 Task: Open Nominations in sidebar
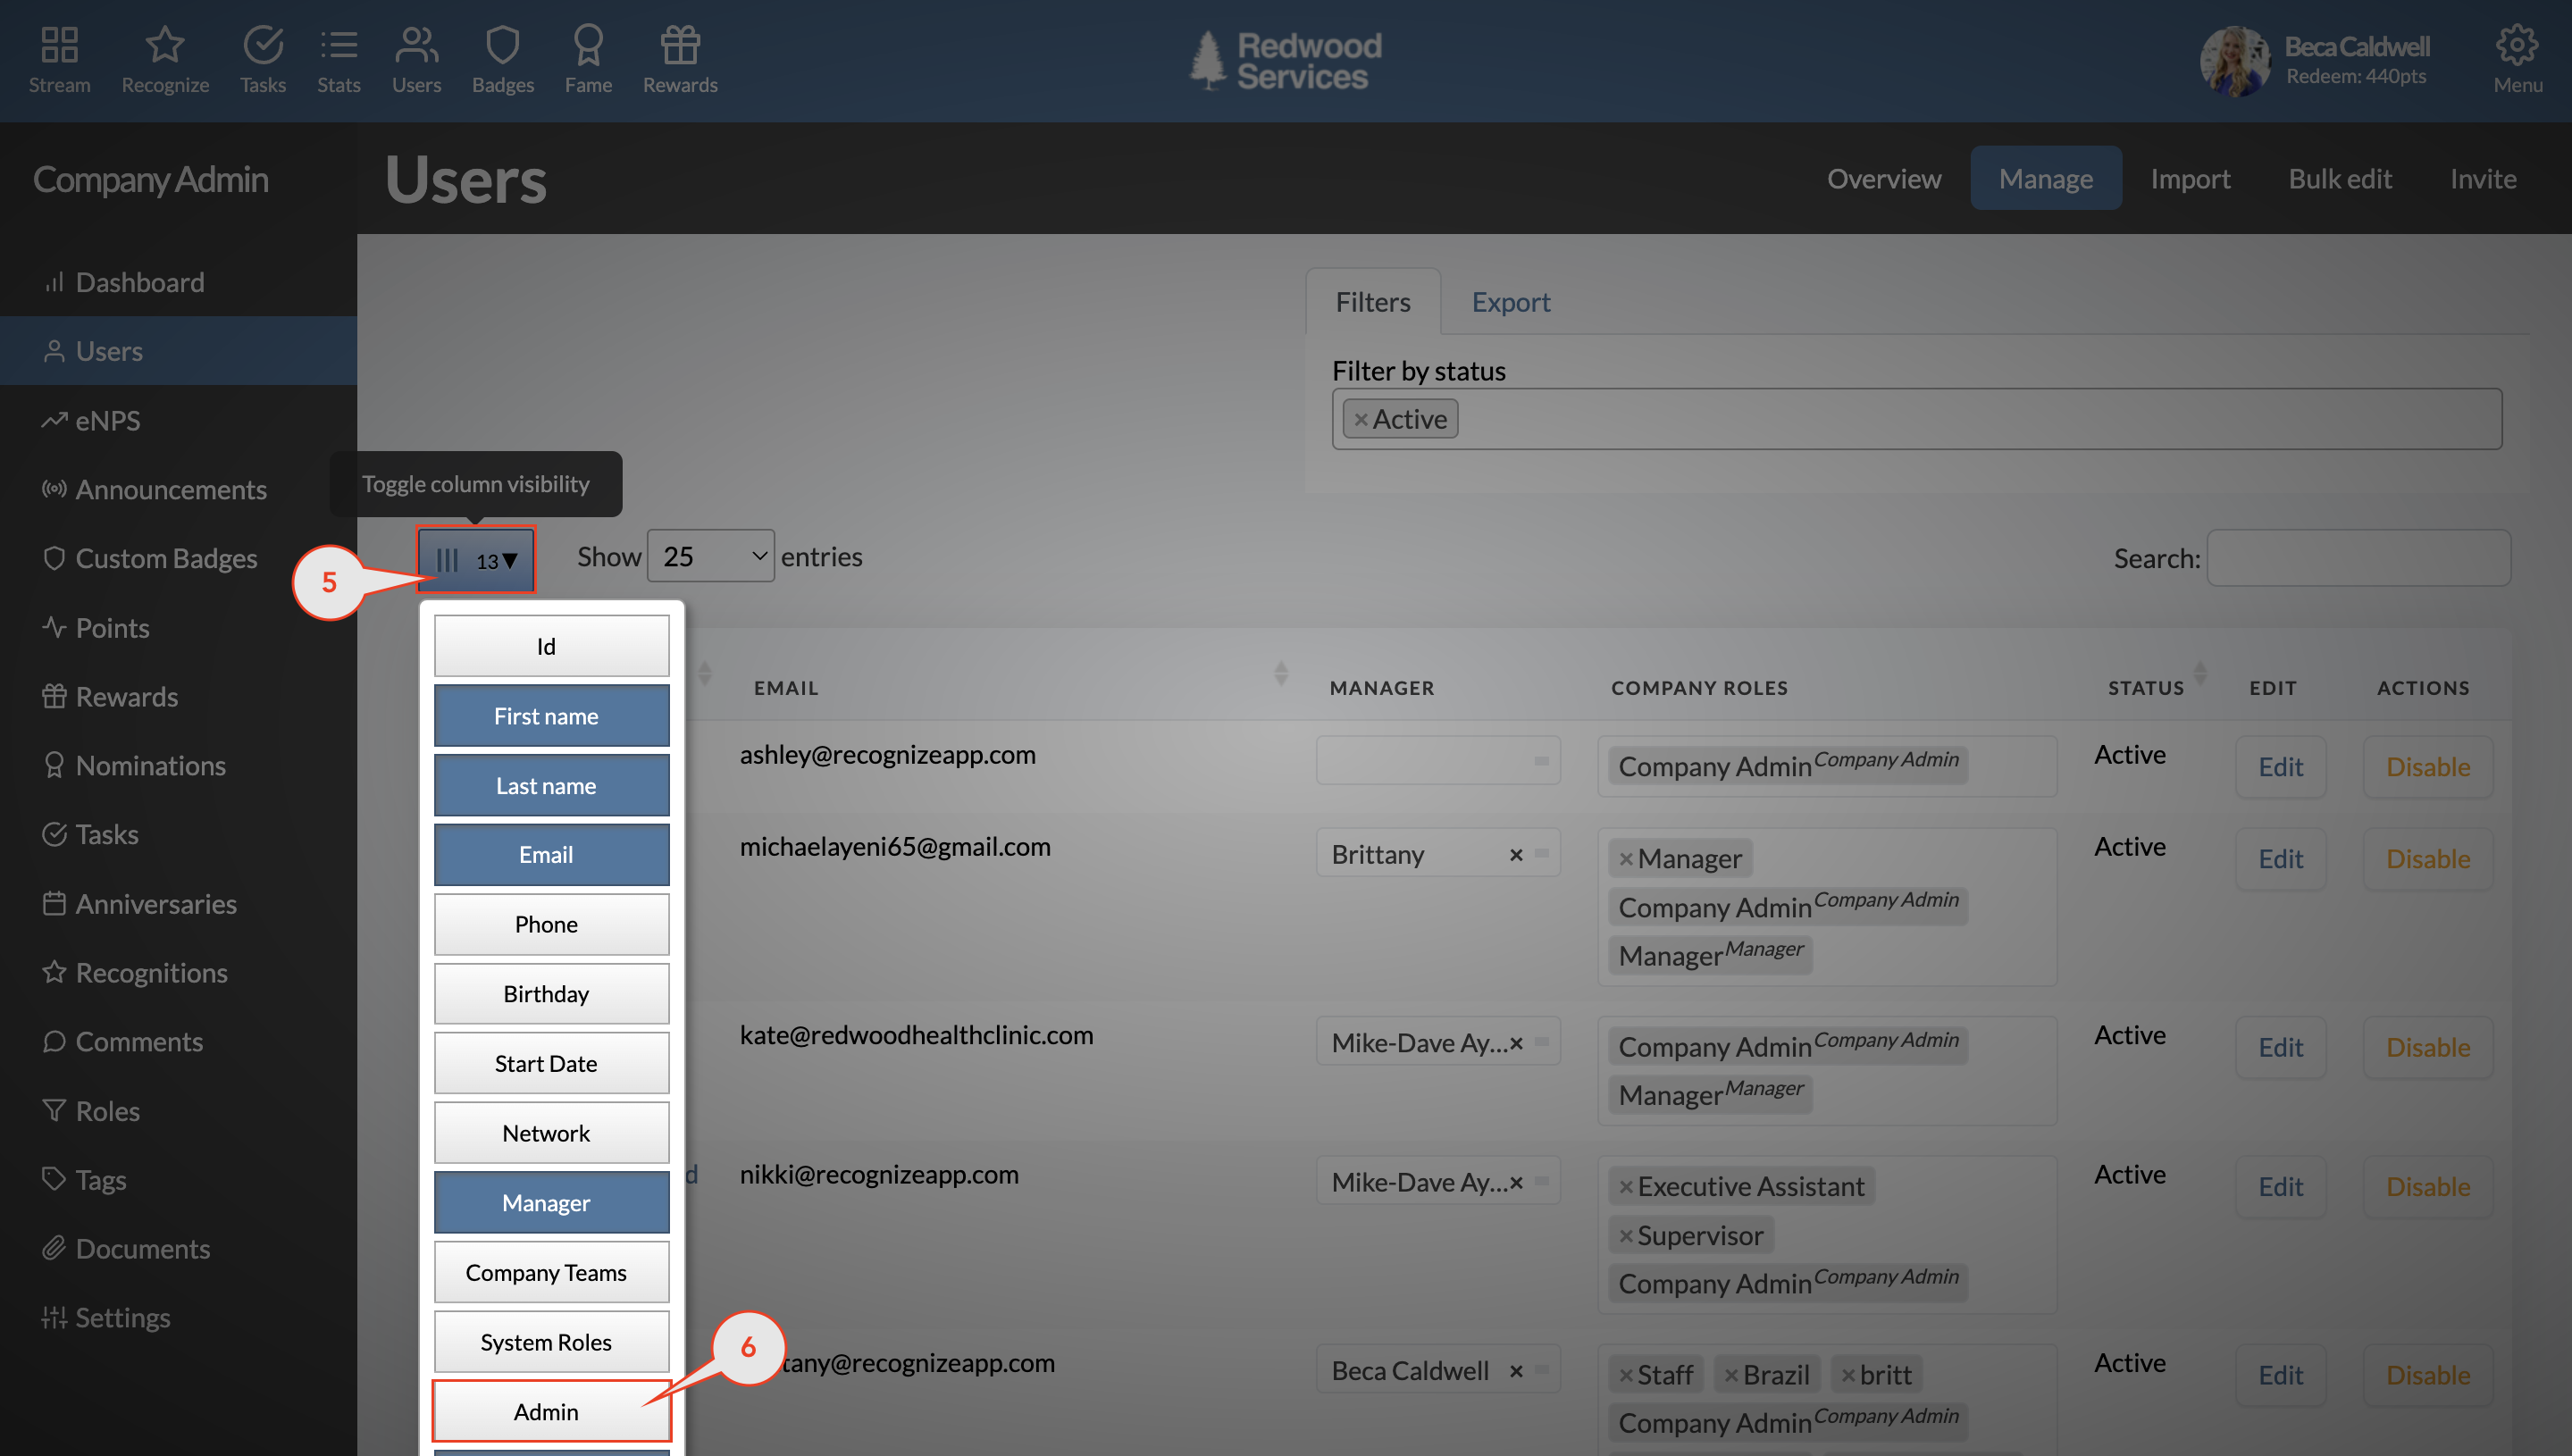(178, 766)
